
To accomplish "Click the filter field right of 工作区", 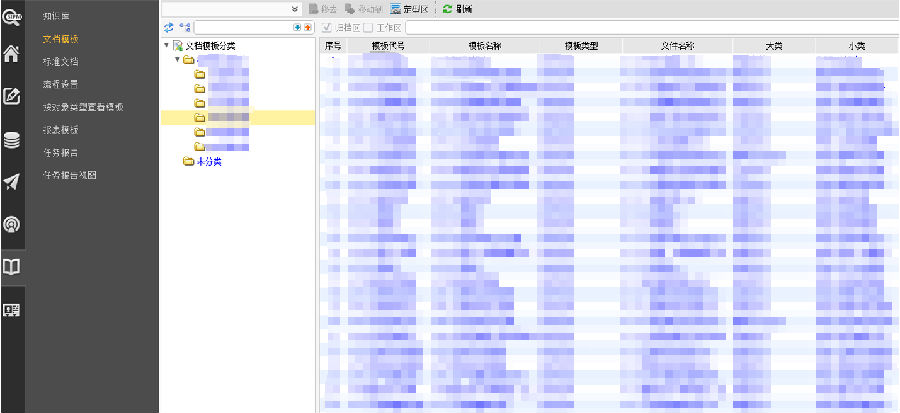I will [651, 28].
